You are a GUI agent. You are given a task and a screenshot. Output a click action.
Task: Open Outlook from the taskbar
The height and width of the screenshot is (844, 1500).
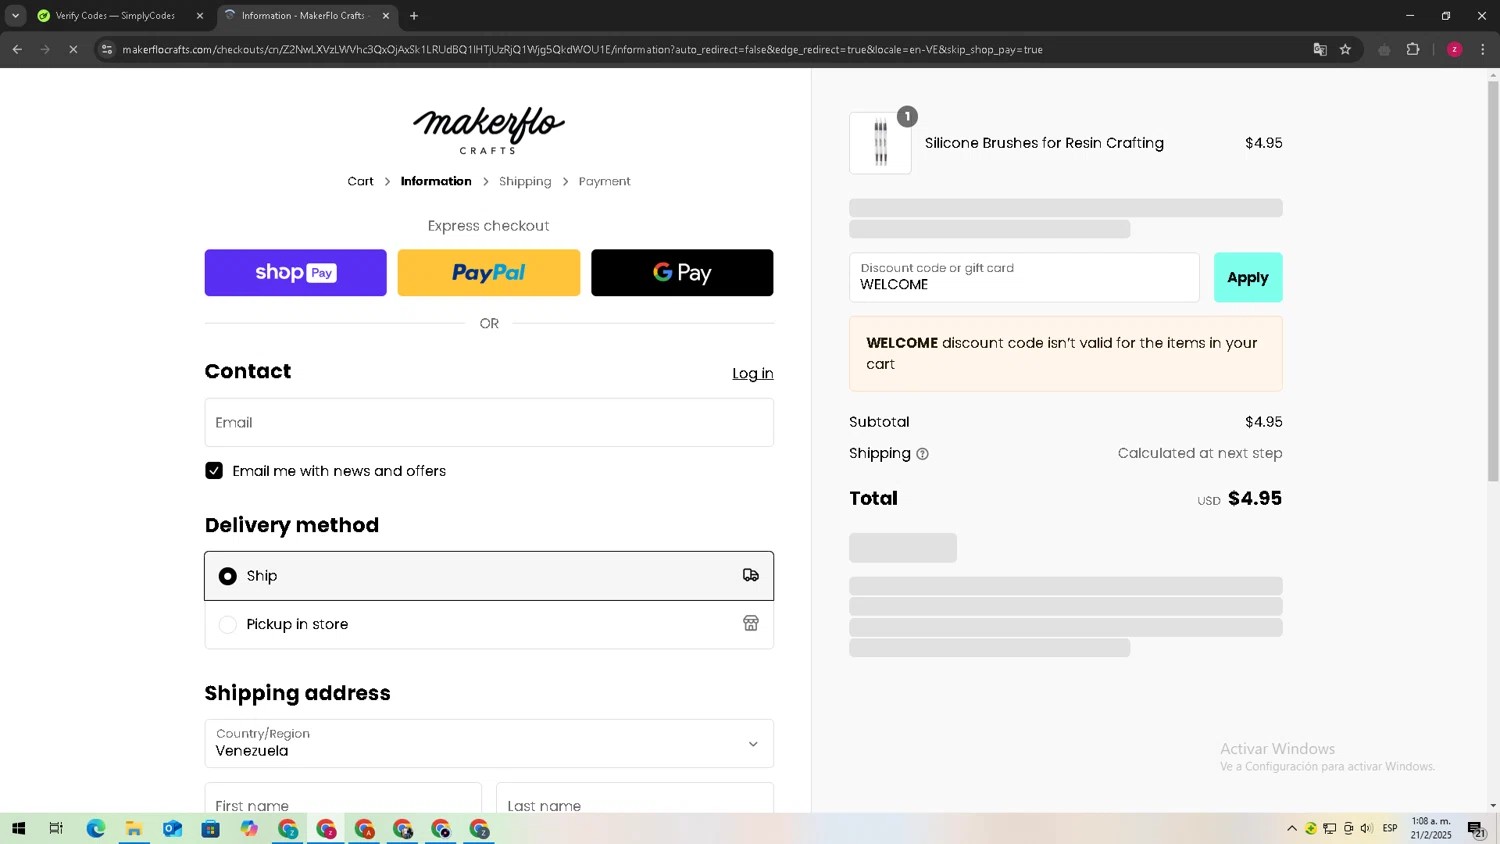click(172, 828)
